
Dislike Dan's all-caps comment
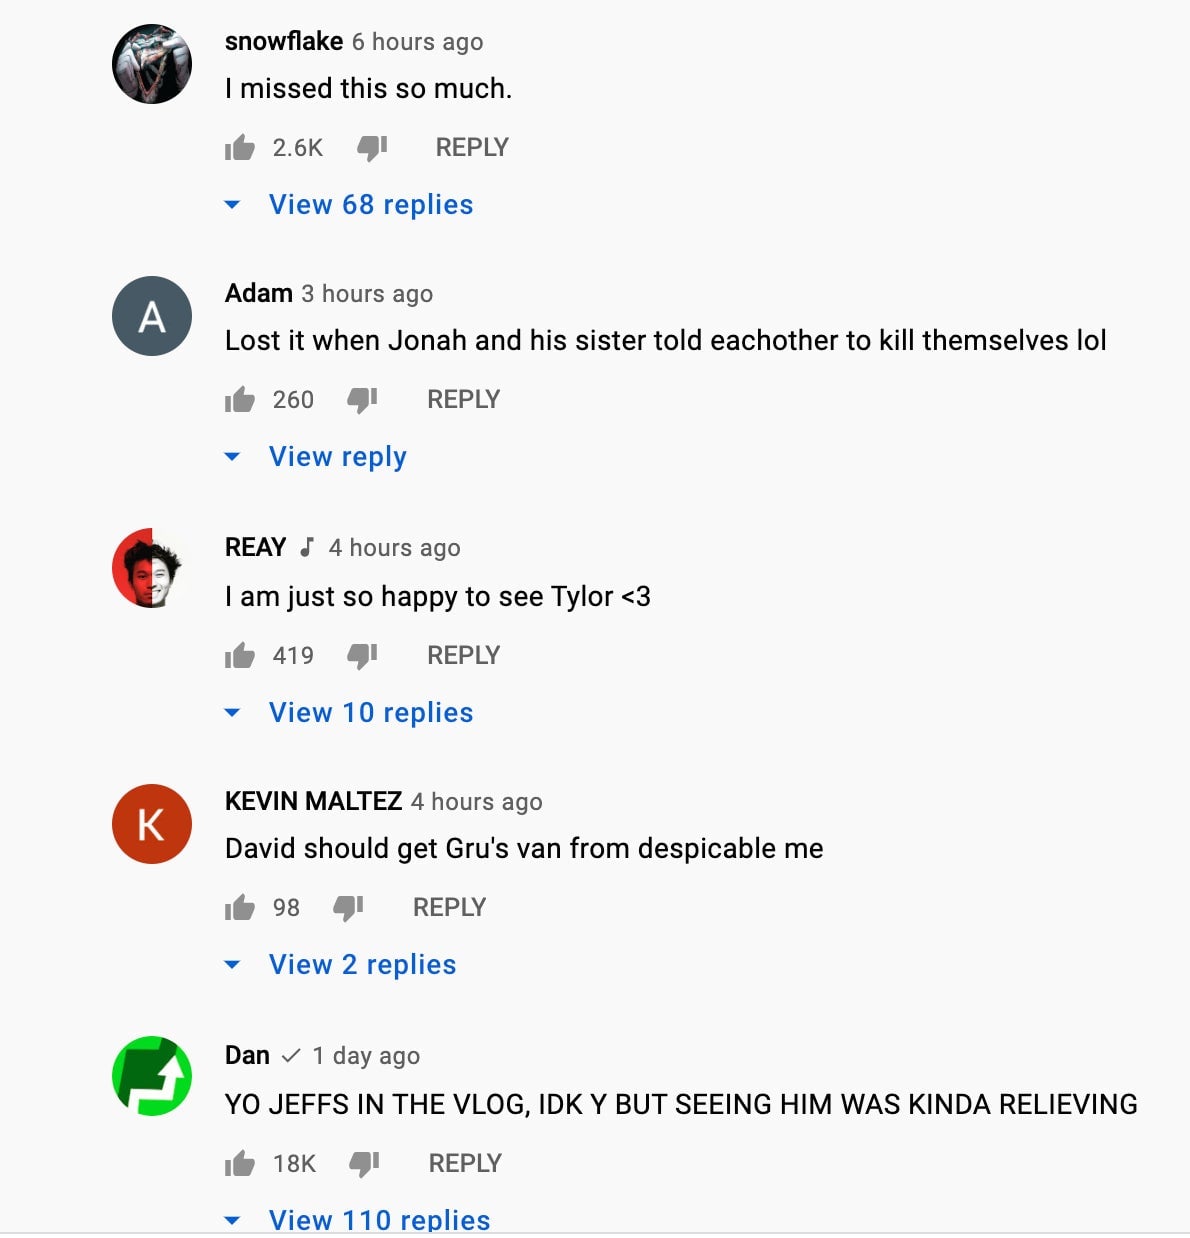[364, 1163]
